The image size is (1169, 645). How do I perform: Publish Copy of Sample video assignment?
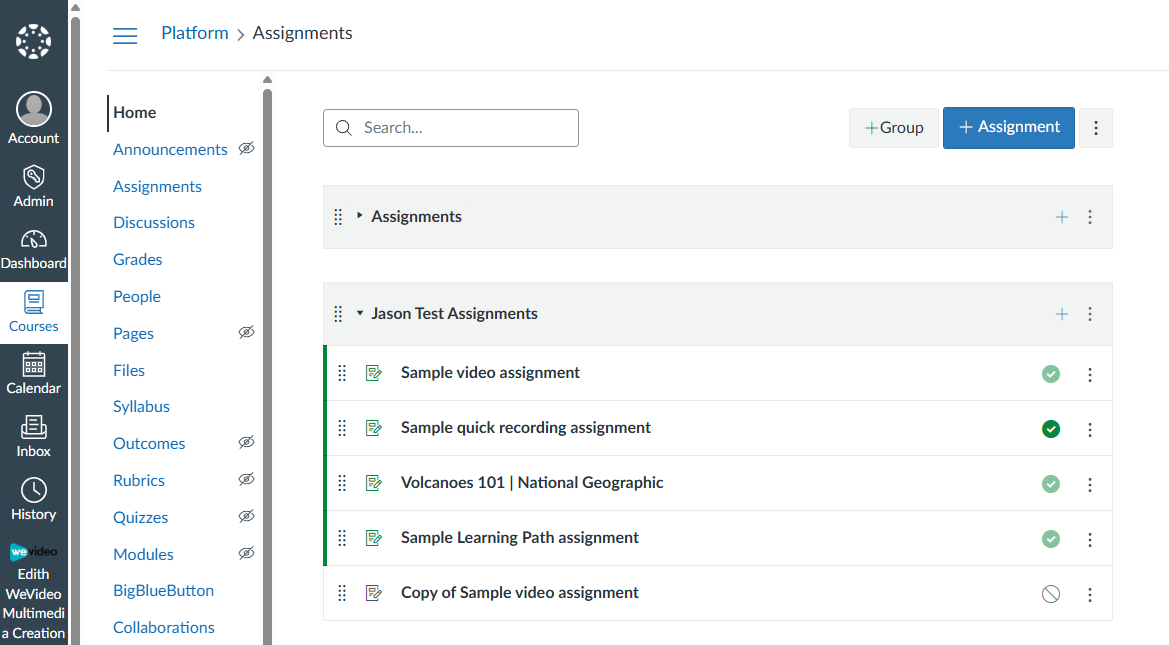click(1051, 594)
